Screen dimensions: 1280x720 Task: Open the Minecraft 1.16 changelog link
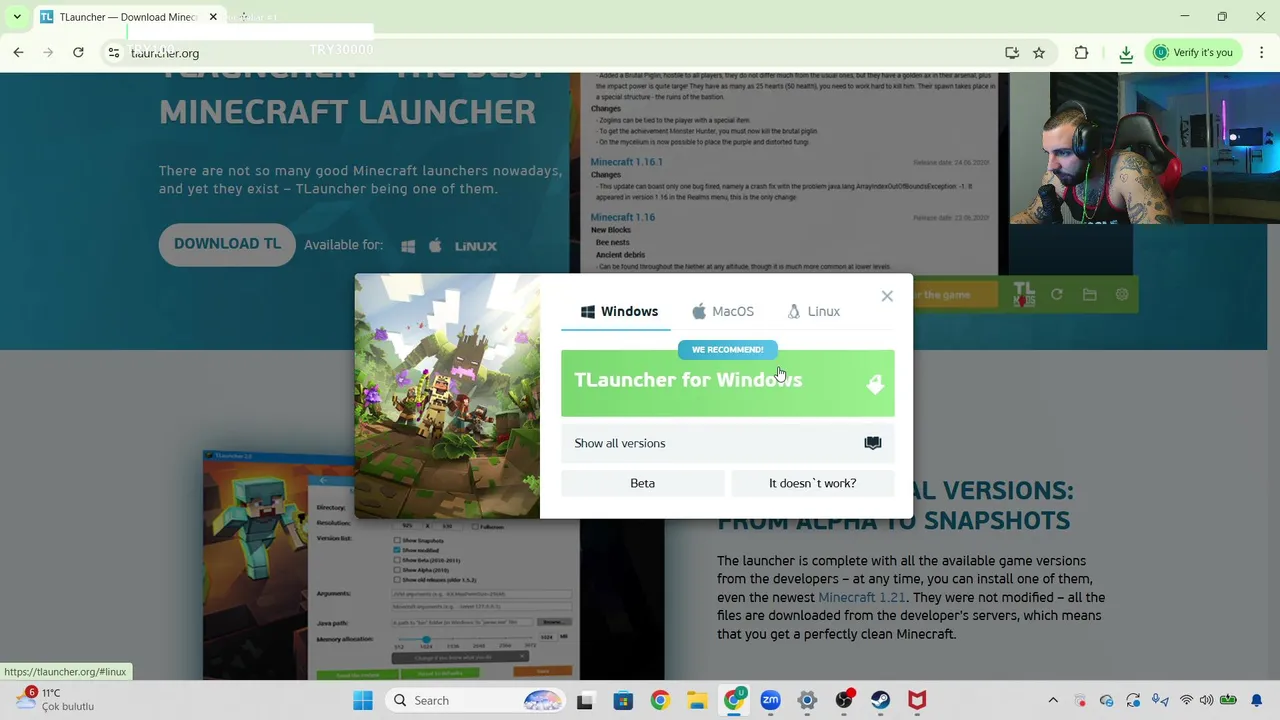pyautogui.click(x=622, y=217)
